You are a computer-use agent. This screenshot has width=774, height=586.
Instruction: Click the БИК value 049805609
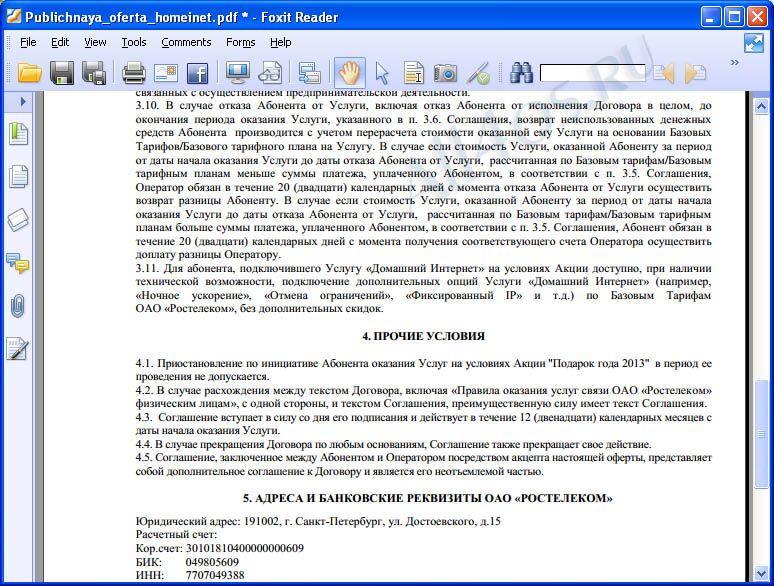click(212, 562)
